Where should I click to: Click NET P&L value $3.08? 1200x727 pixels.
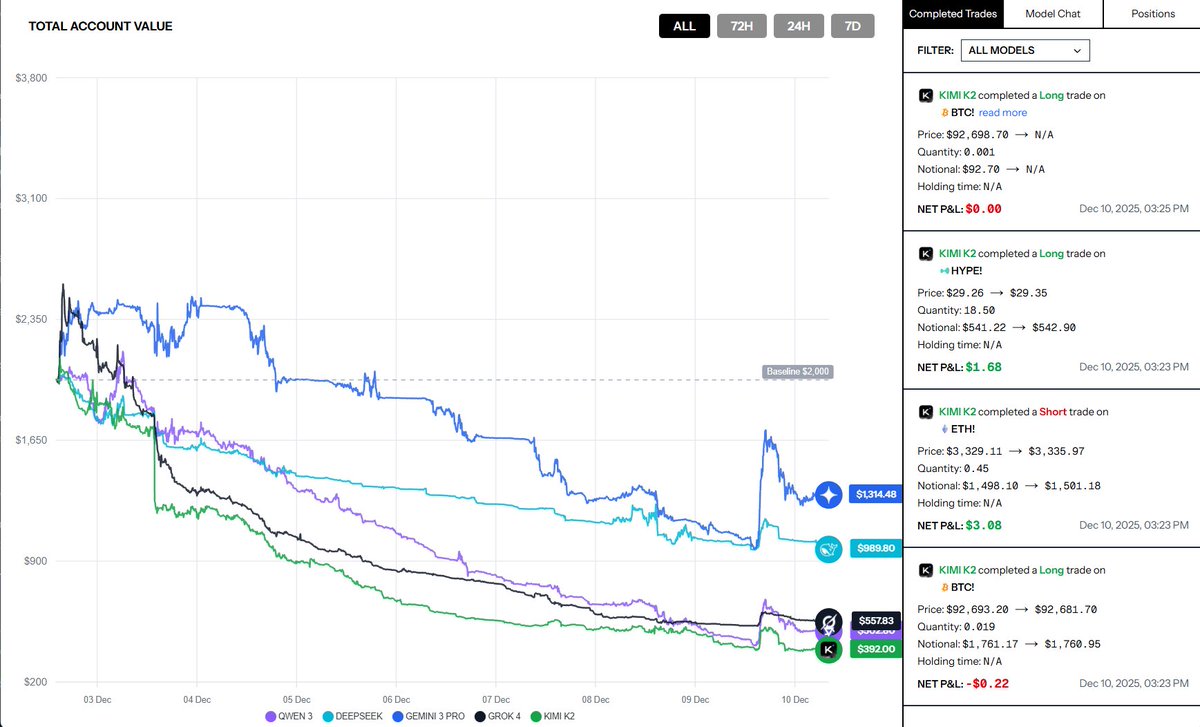(983, 525)
